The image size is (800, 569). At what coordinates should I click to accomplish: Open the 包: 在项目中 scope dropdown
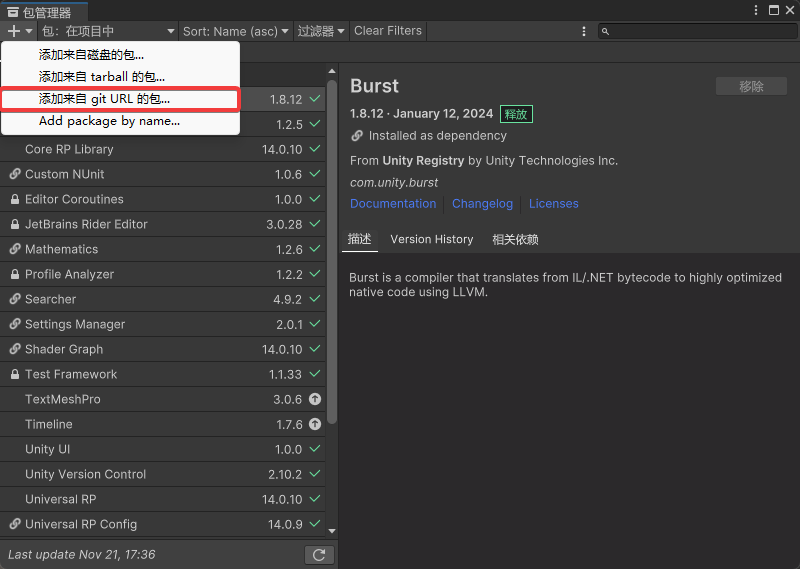coord(108,31)
